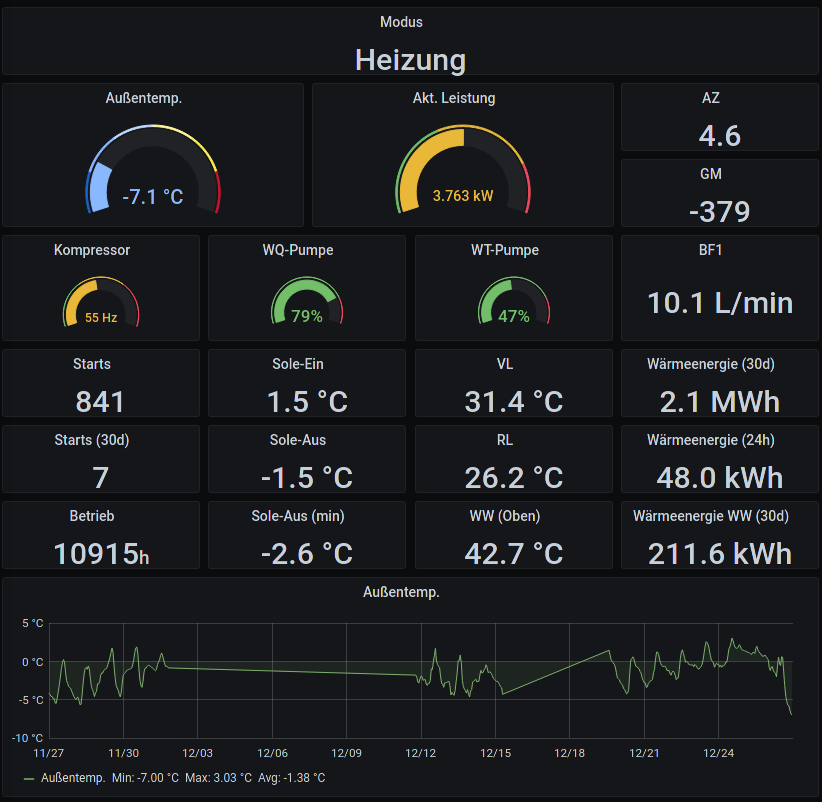Click the RL panel title
Screen dimensions: 822x802
pyautogui.click(x=505, y=440)
